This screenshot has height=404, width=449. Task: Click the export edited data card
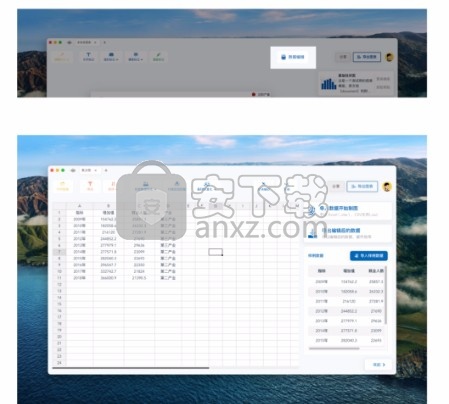pyautogui.click(x=348, y=233)
